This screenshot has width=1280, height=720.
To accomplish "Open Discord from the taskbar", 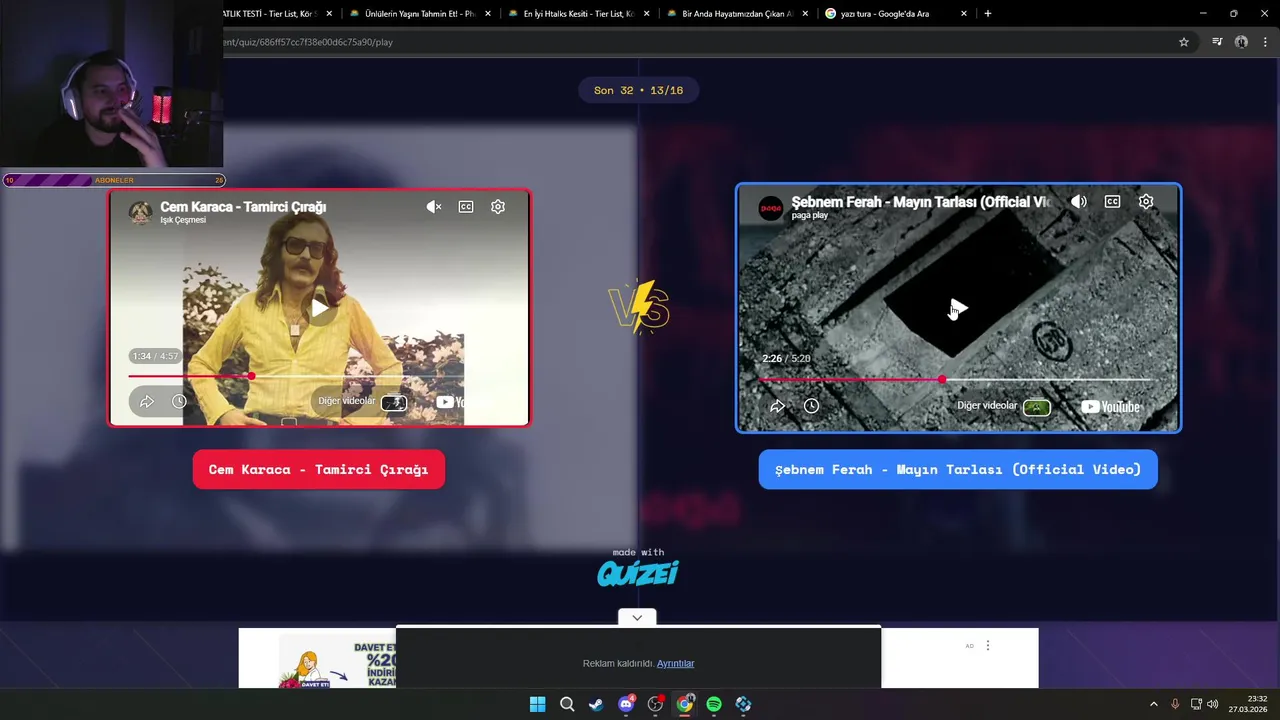I will click(x=626, y=704).
